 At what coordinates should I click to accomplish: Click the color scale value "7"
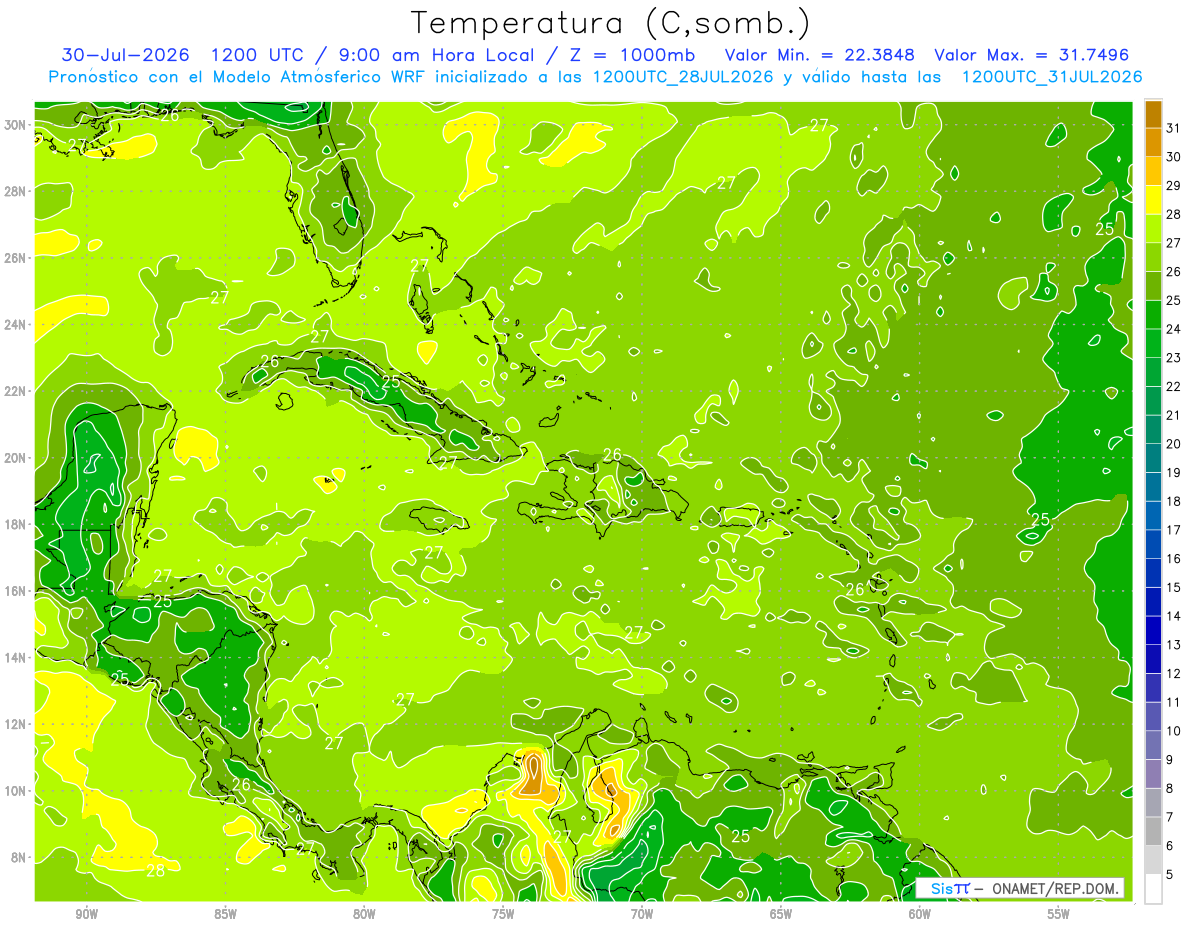tap(1170, 818)
